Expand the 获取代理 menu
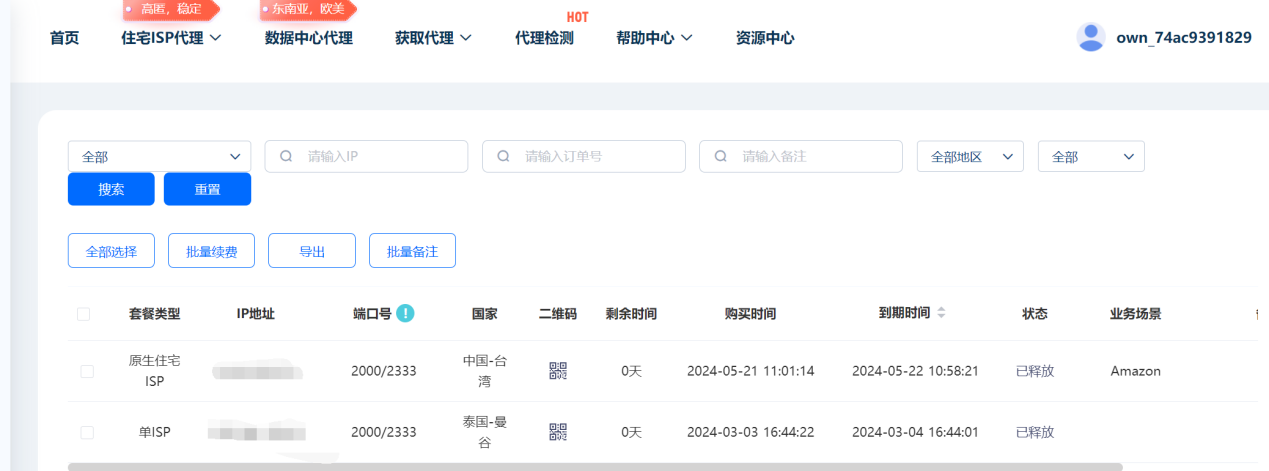Viewport: 1269px width, 471px height. tap(433, 38)
